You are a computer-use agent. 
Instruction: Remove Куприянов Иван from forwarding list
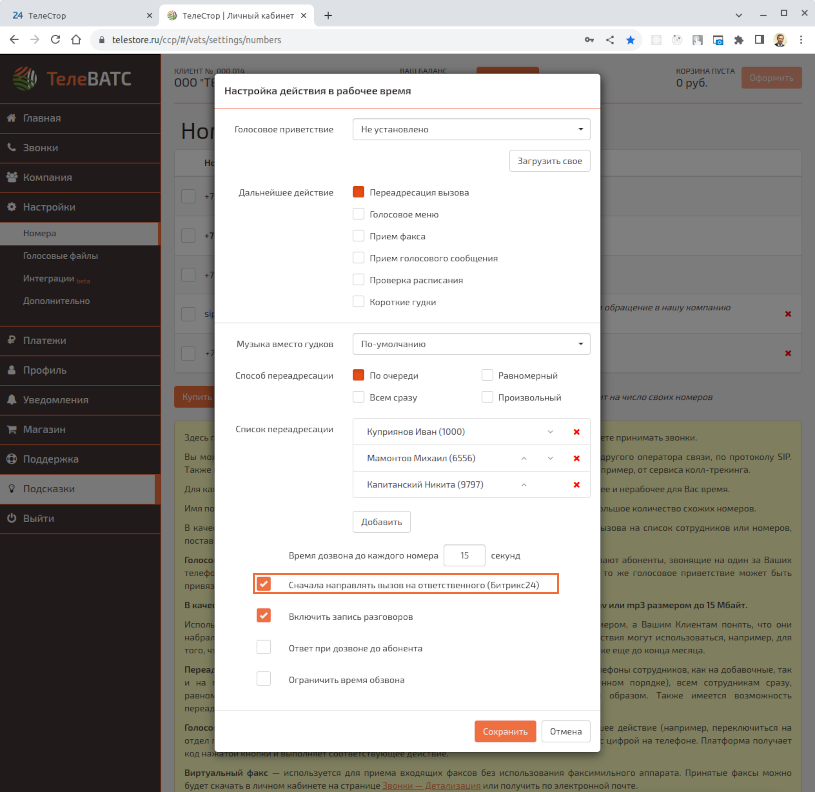pyautogui.click(x=576, y=432)
